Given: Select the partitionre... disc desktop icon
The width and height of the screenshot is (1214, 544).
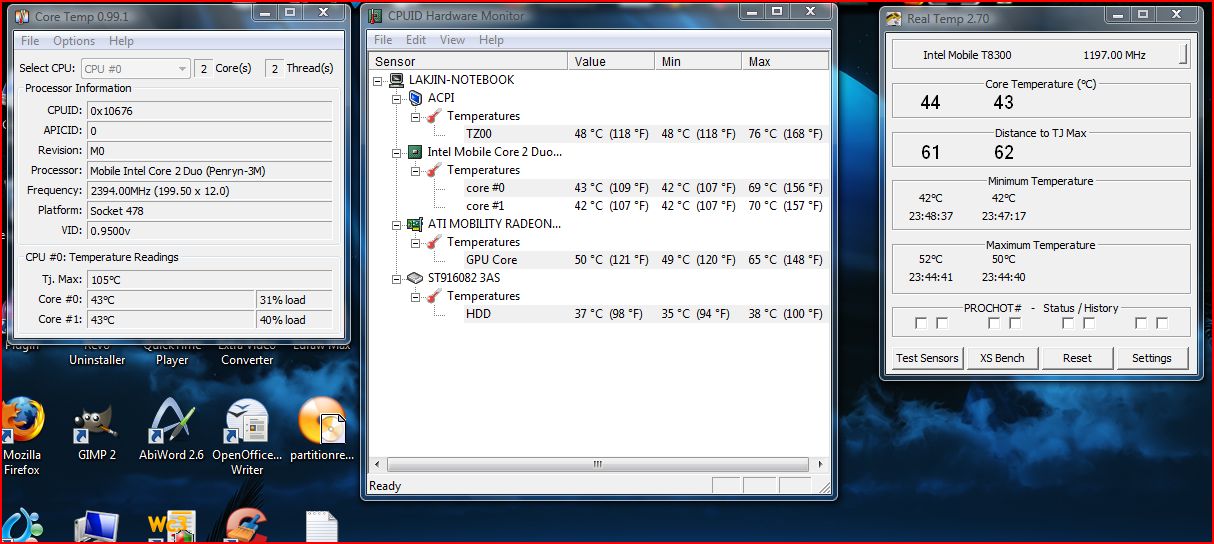Looking at the screenshot, I should [322, 421].
